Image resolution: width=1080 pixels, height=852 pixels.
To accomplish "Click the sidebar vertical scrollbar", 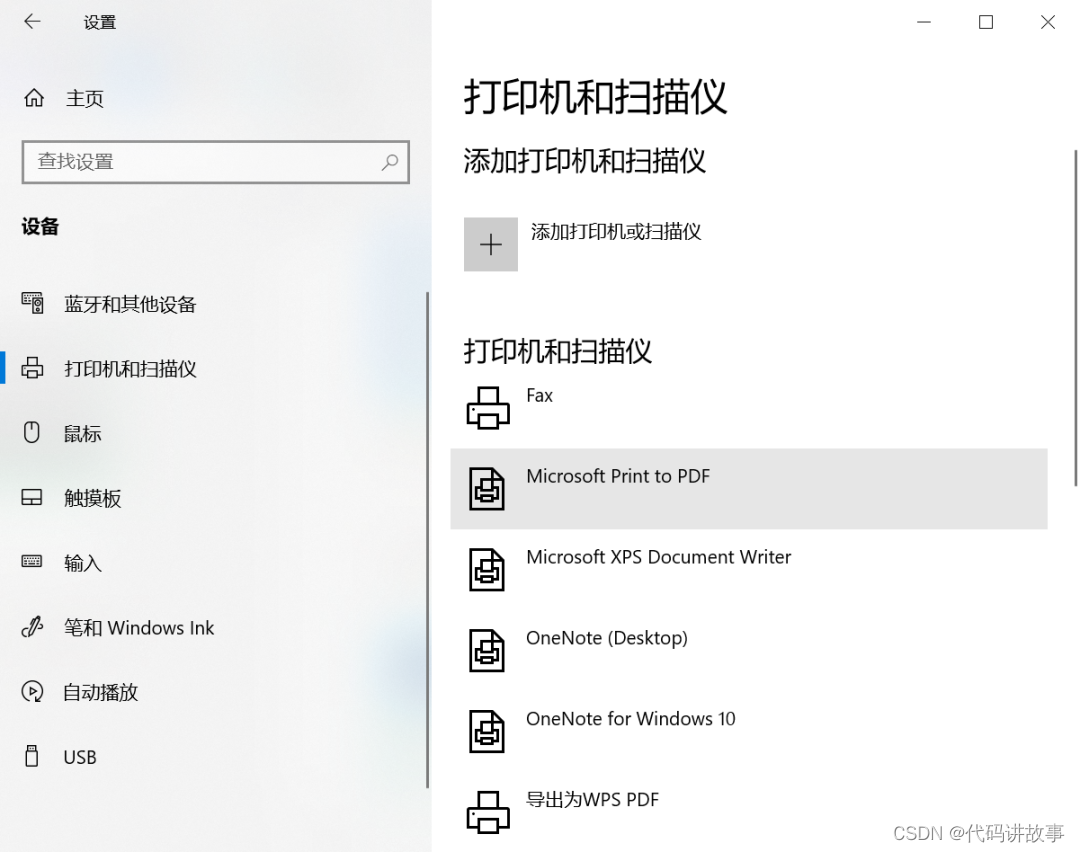I will pyautogui.click(x=428, y=540).
